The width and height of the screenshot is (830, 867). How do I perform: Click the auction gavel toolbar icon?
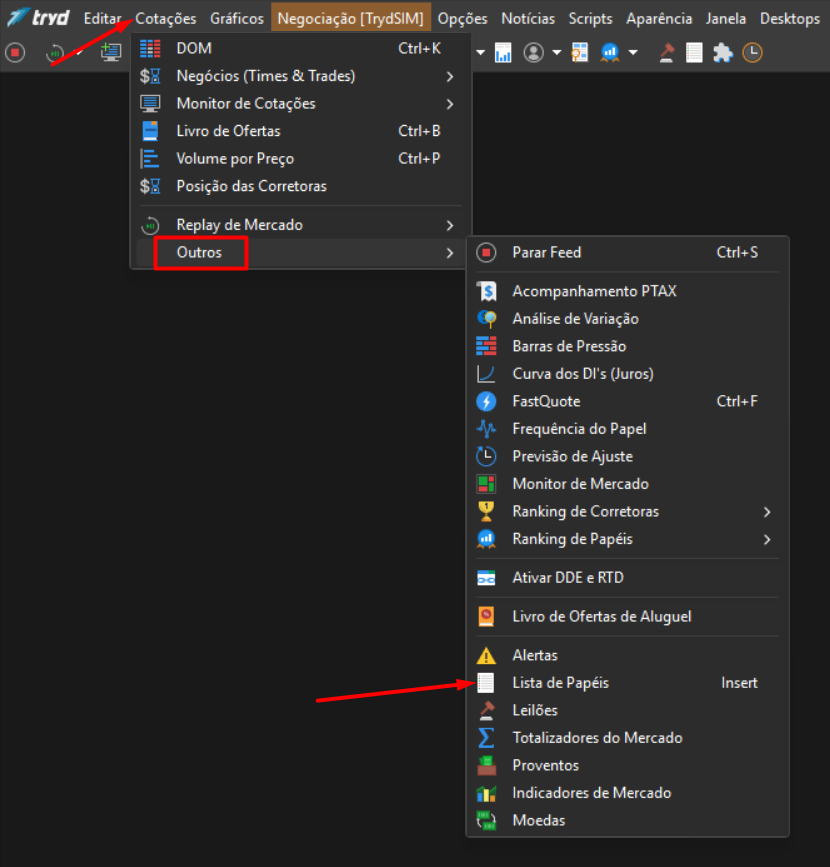(x=666, y=53)
